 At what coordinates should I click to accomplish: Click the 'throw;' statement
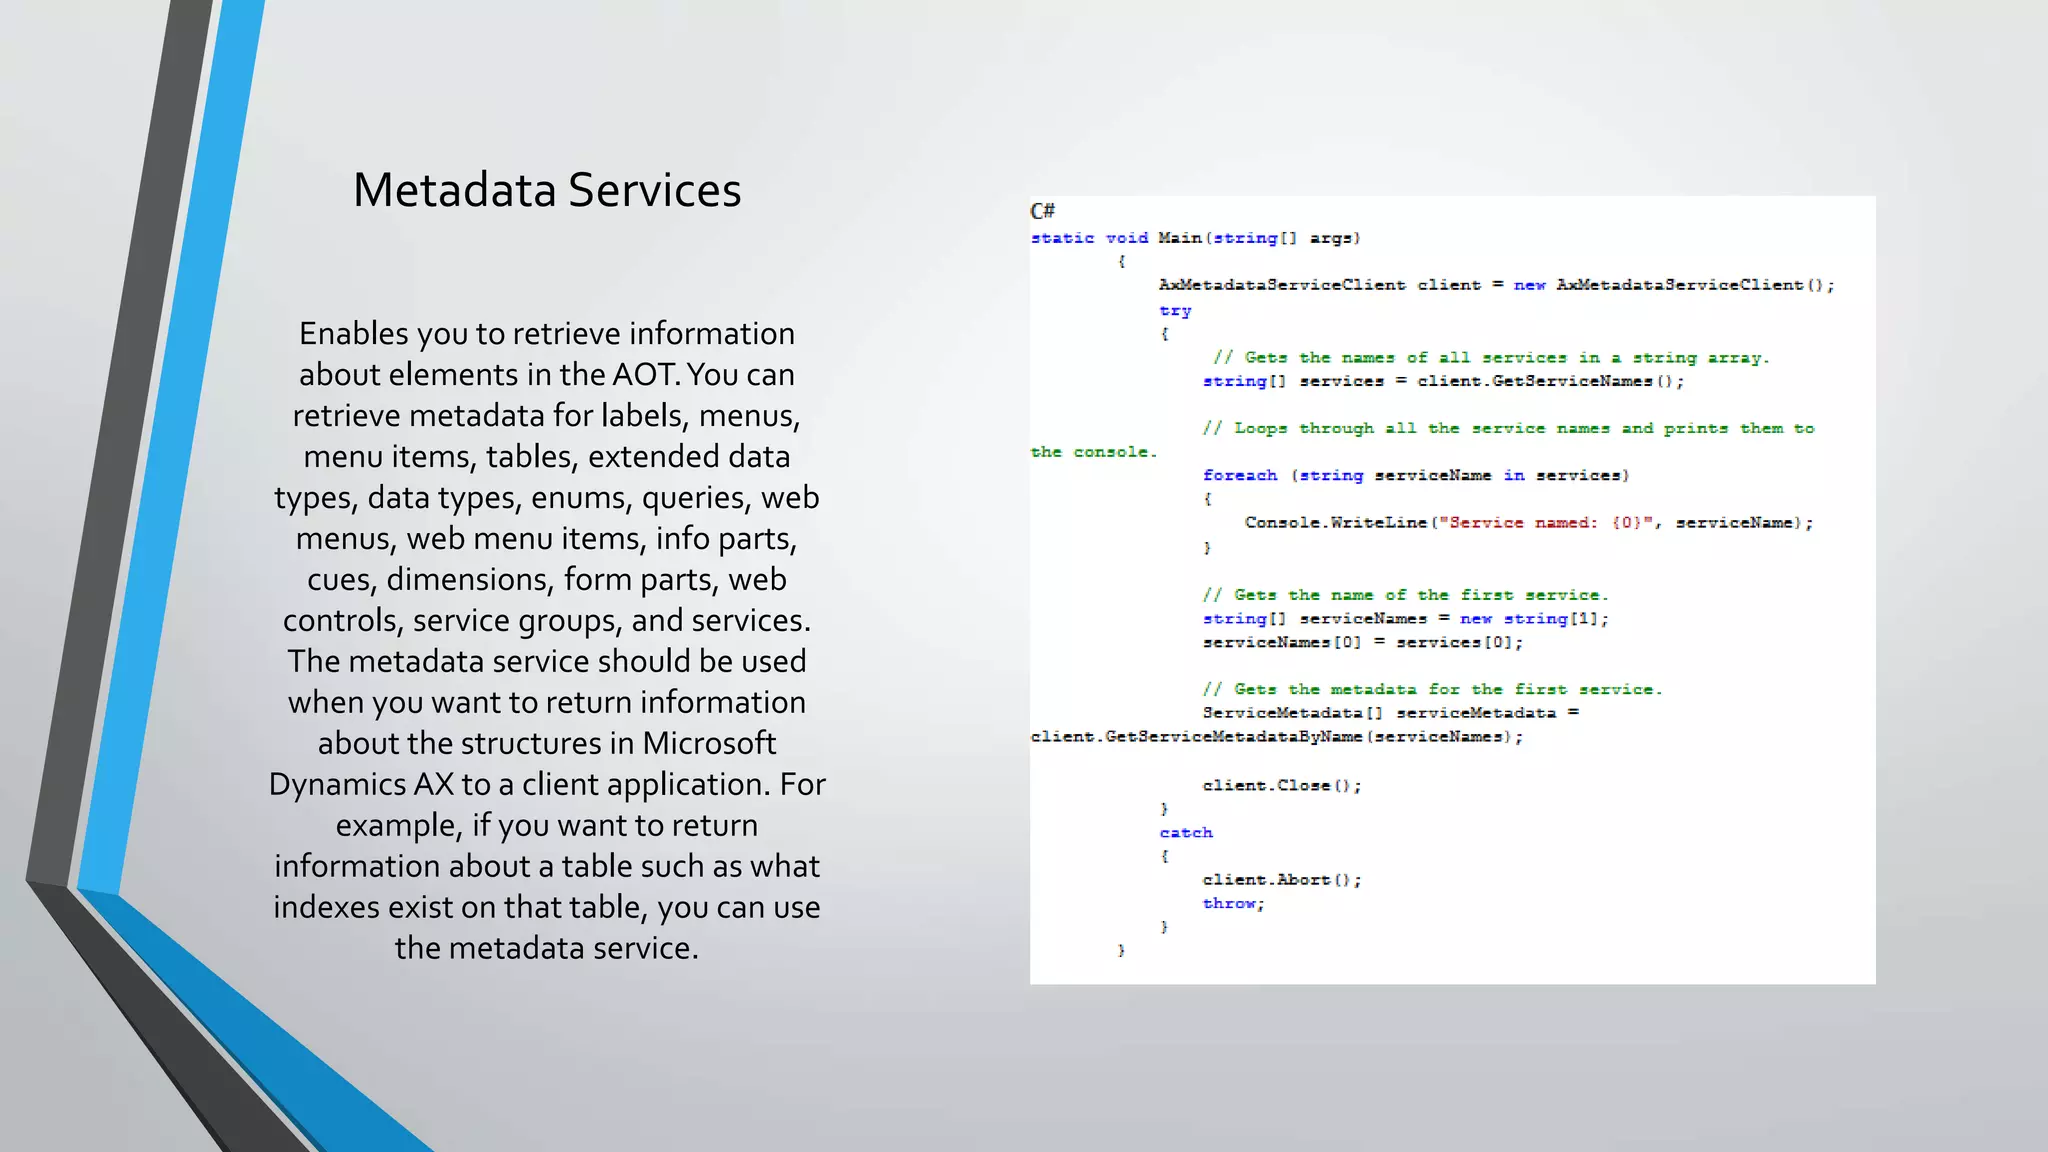(1233, 903)
